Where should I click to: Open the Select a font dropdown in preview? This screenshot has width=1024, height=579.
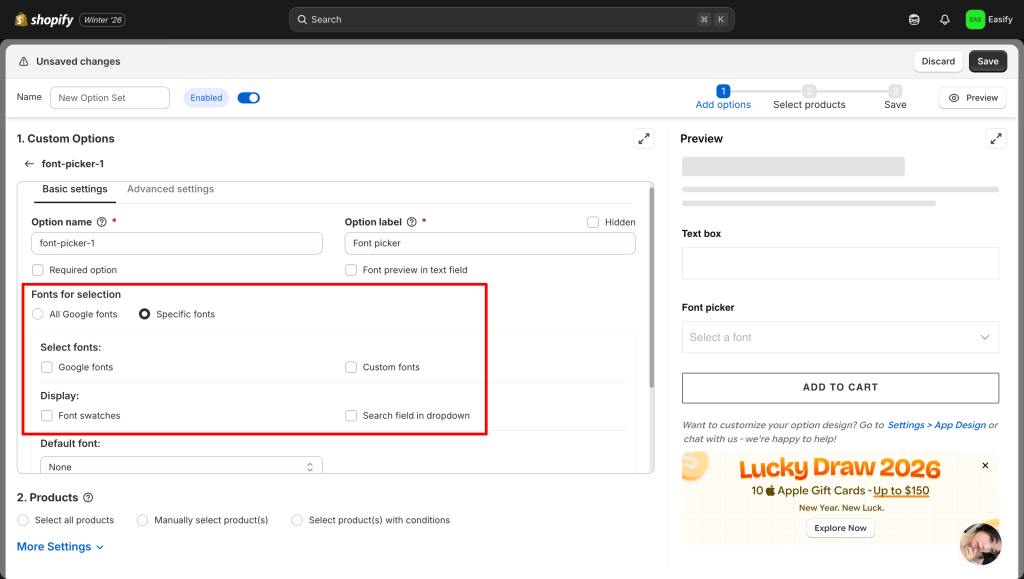(x=840, y=337)
